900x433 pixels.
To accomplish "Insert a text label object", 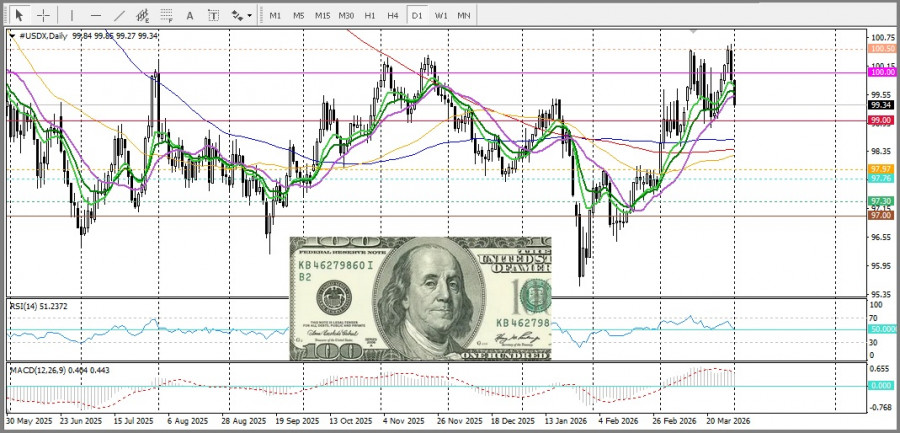I will pyautogui.click(x=214, y=16).
